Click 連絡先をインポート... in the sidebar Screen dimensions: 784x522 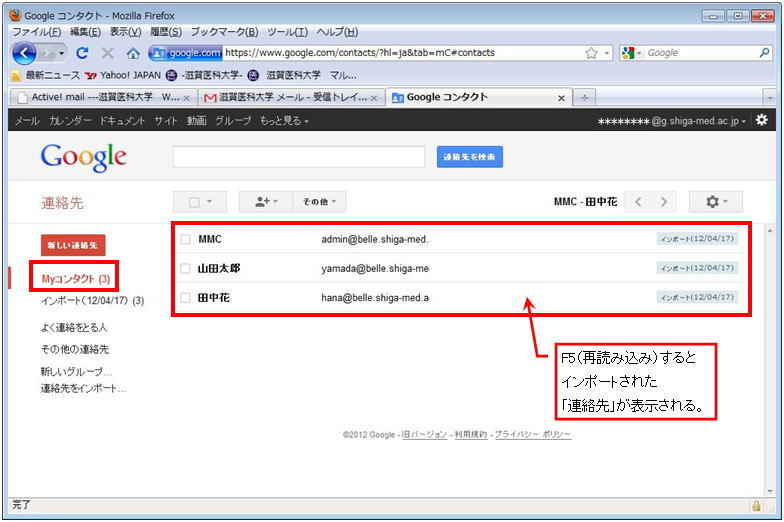click(84, 388)
